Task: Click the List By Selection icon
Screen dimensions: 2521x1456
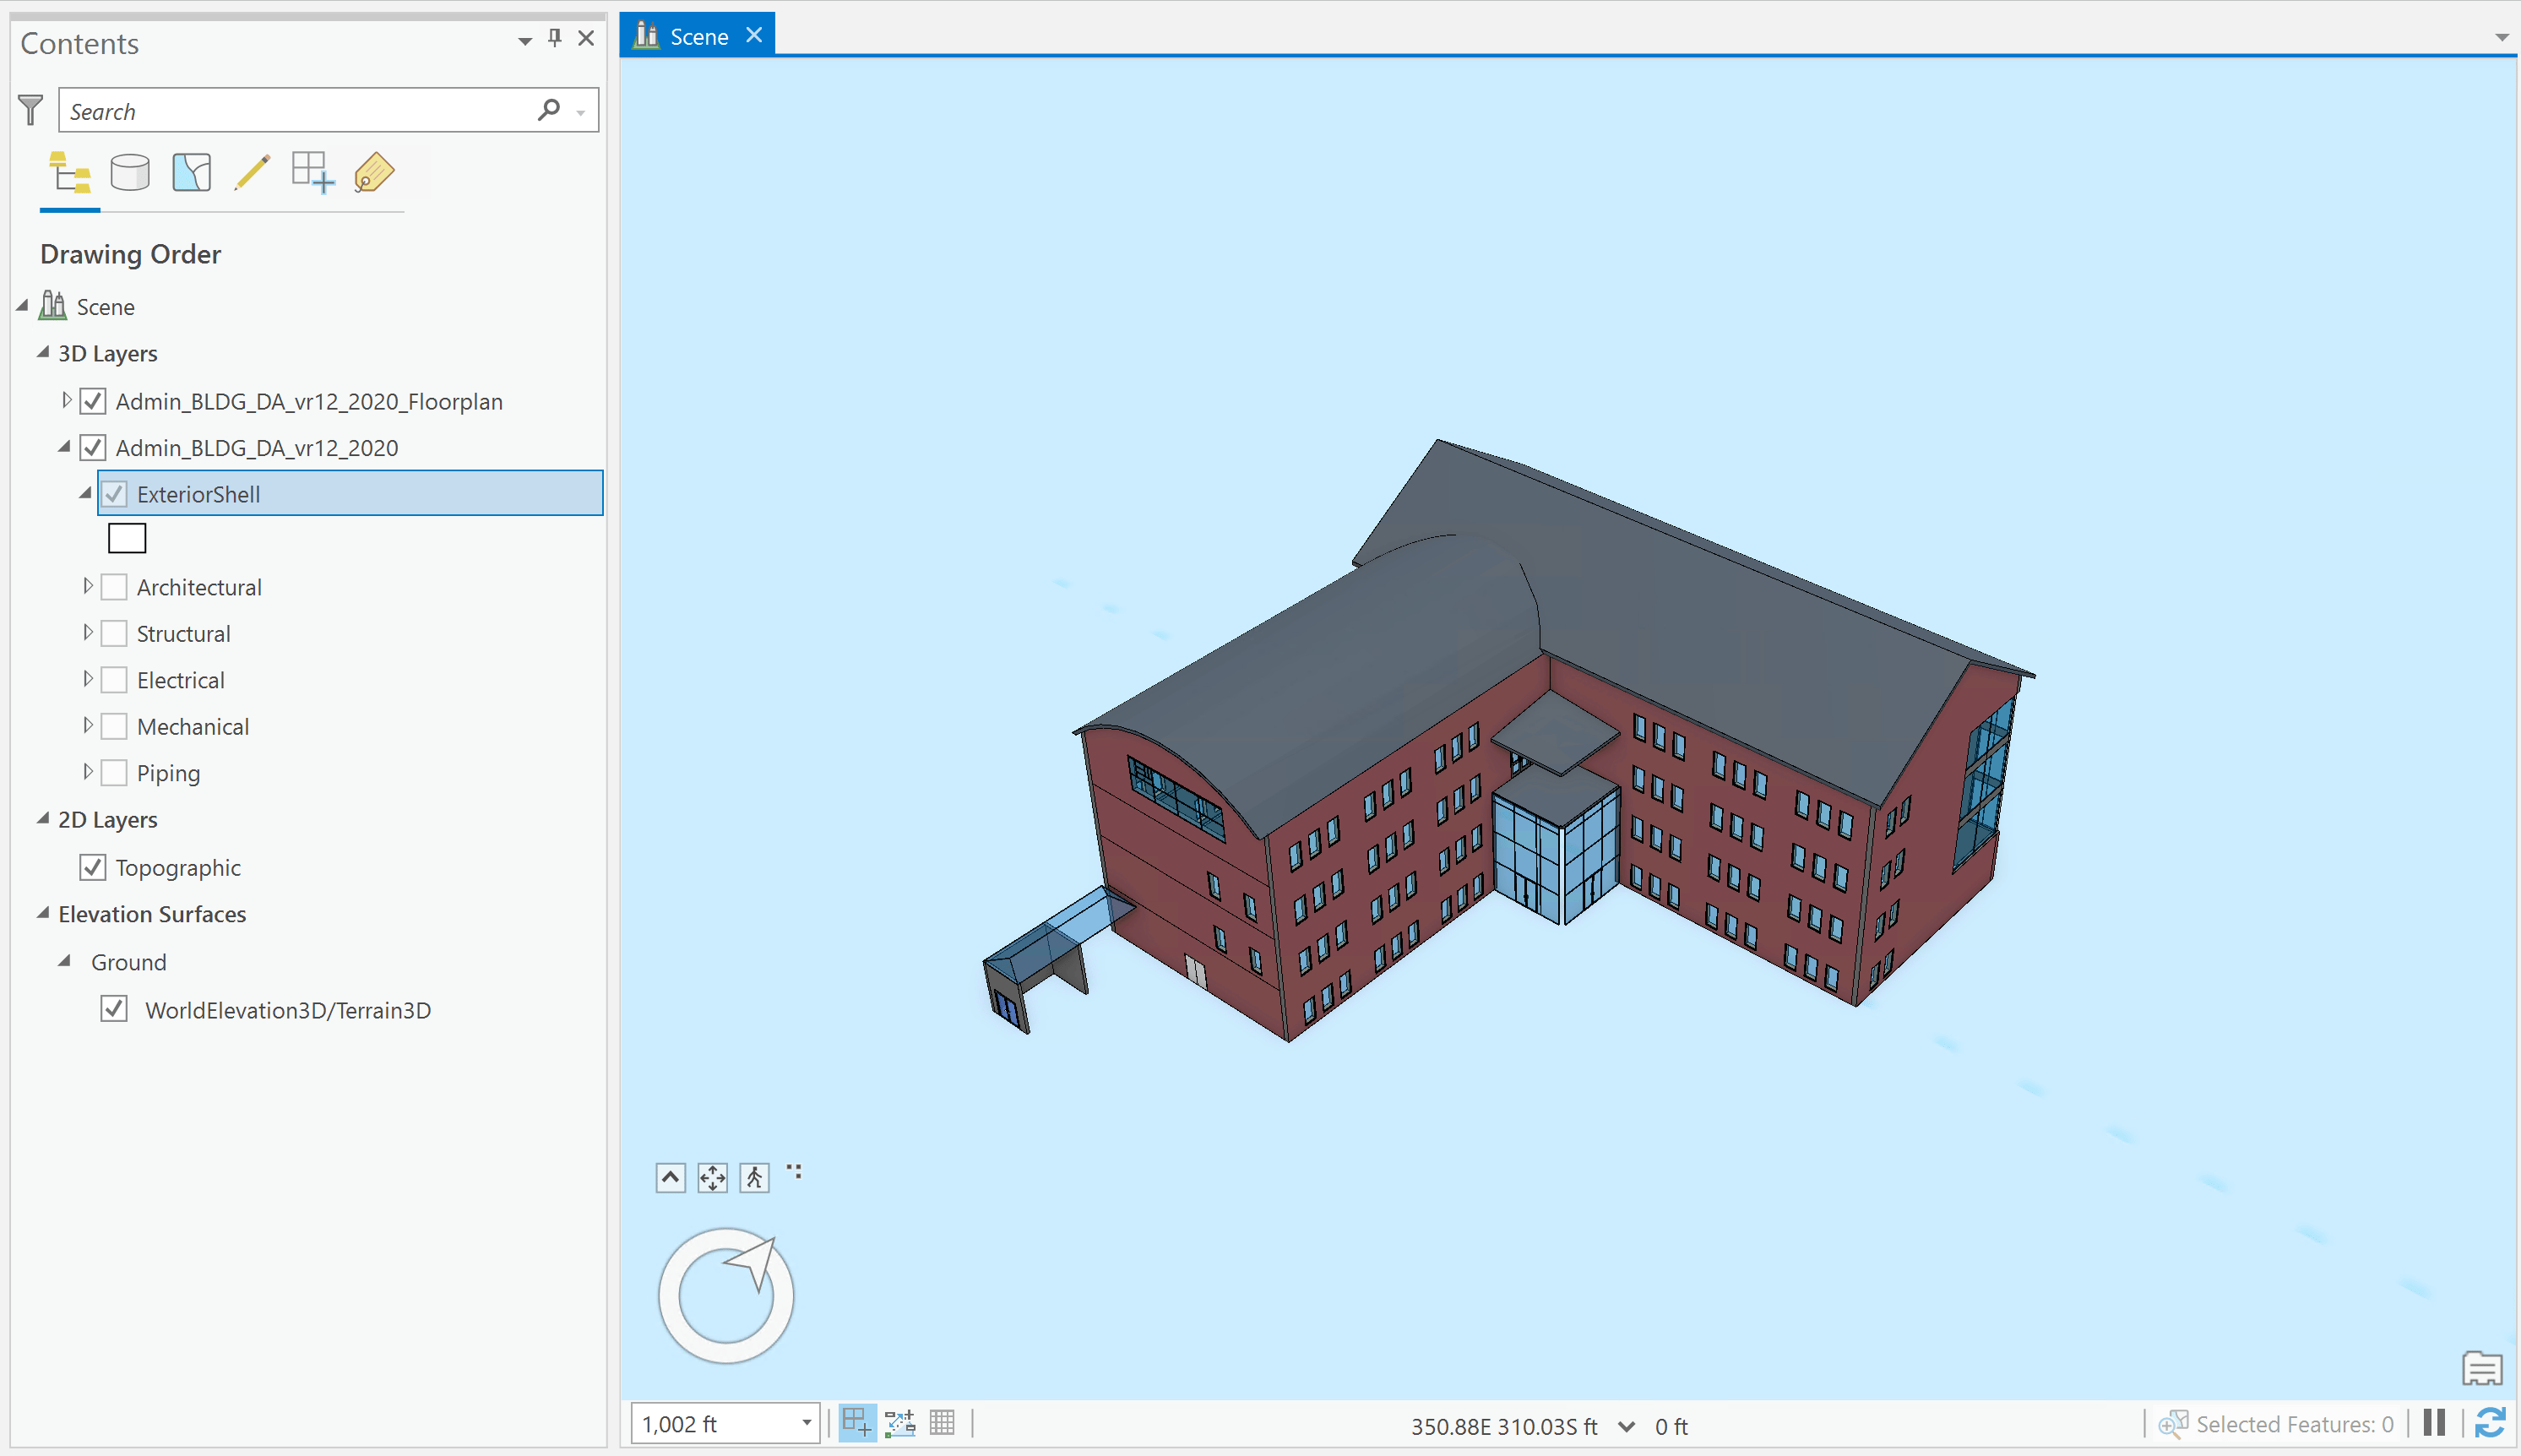Action: [191, 173]
